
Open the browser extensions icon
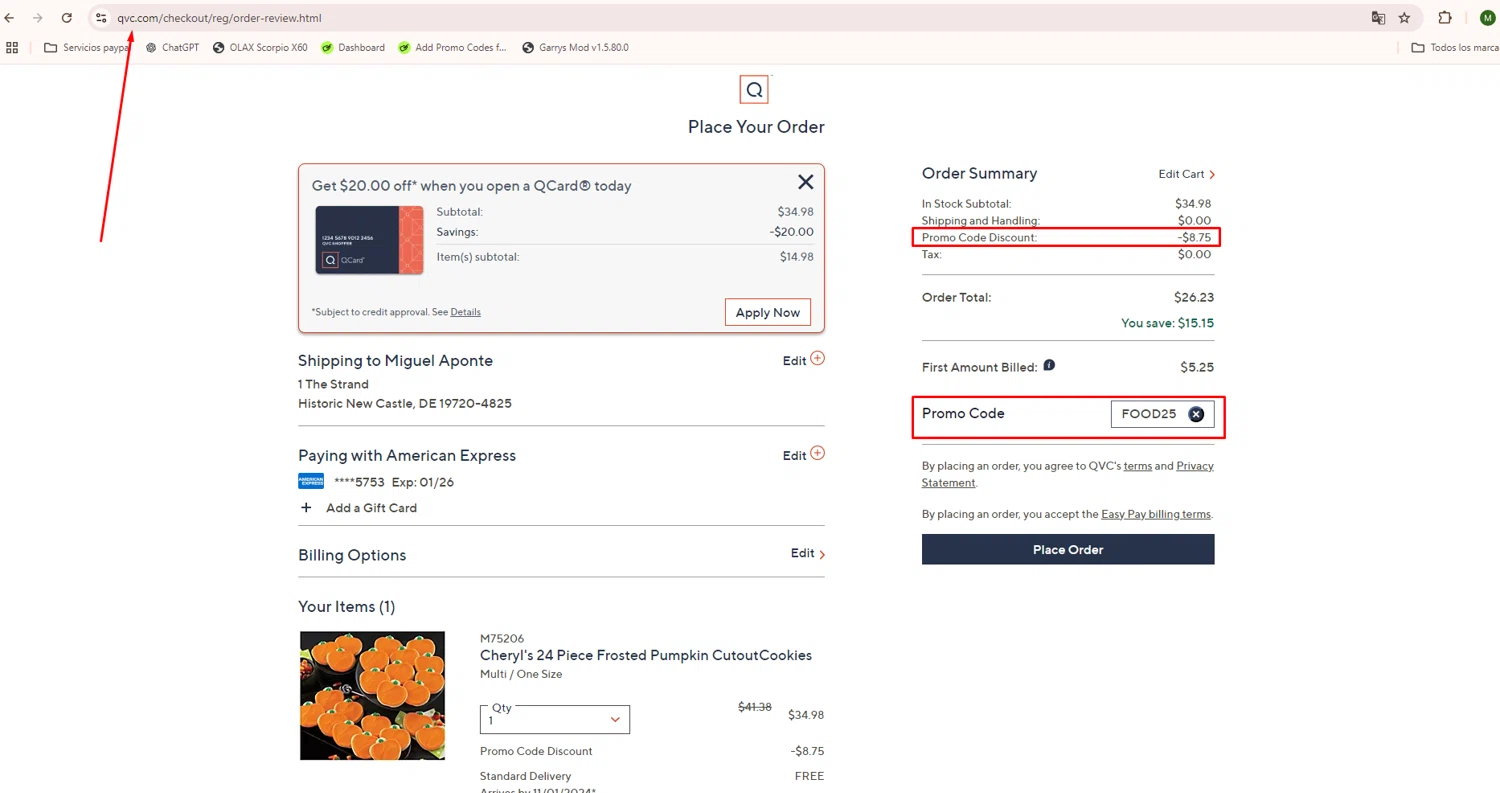tap(1444, 18)
